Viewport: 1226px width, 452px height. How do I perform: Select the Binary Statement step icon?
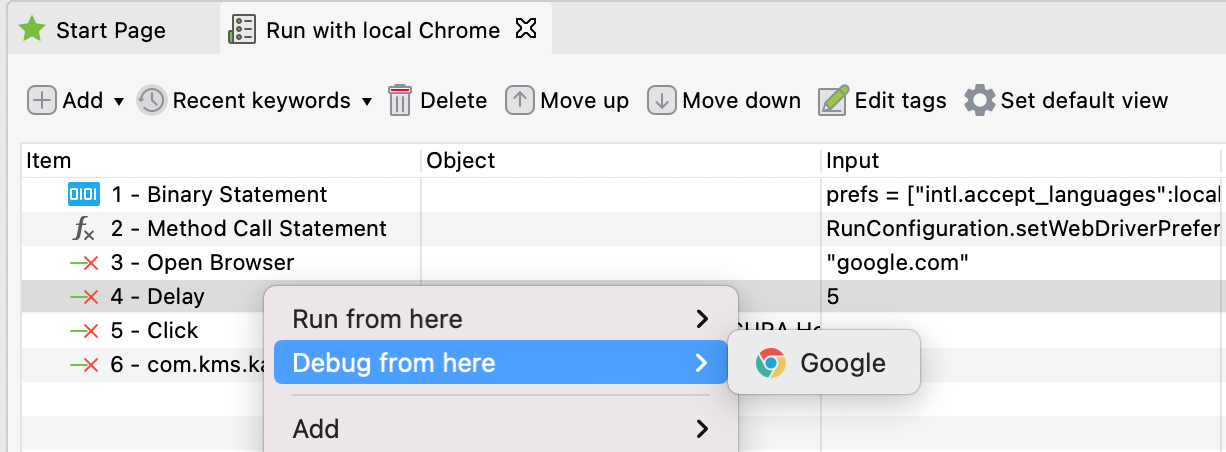pos(84,194)
